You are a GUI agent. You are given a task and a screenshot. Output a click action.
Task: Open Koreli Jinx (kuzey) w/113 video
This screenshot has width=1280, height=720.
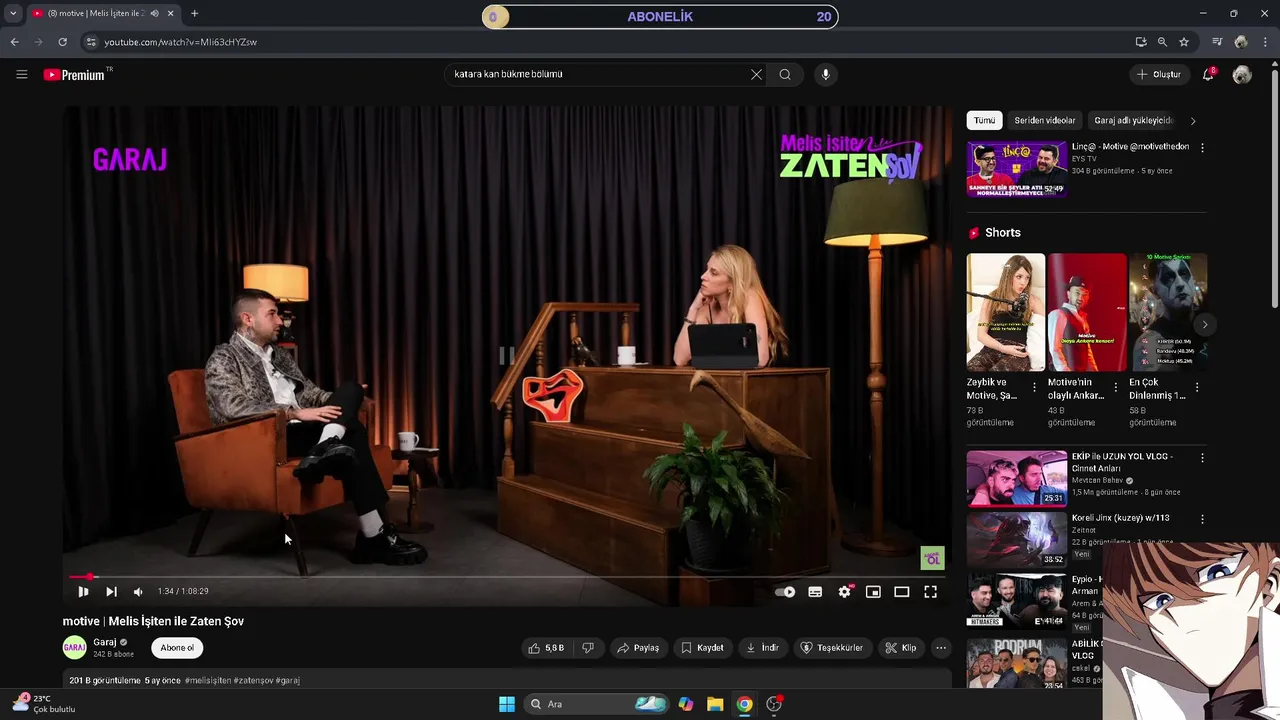[1017, 539]
